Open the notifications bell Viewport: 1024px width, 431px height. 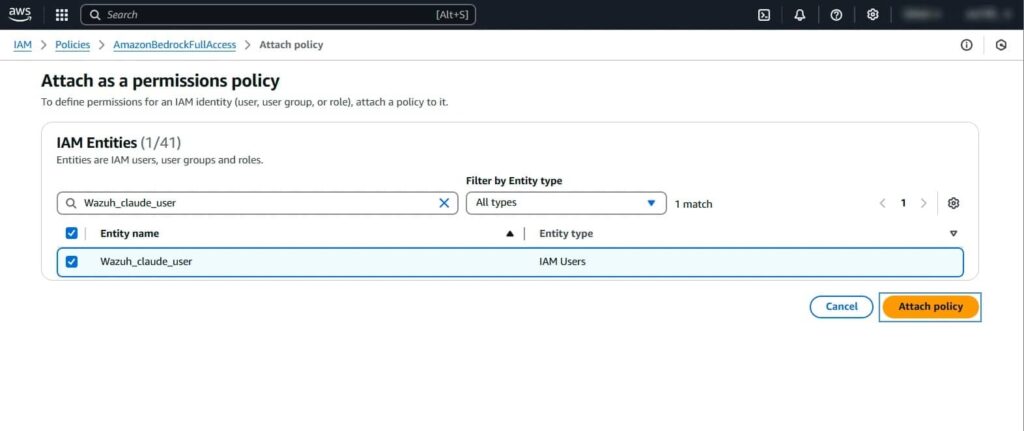(x=799, y=15)
